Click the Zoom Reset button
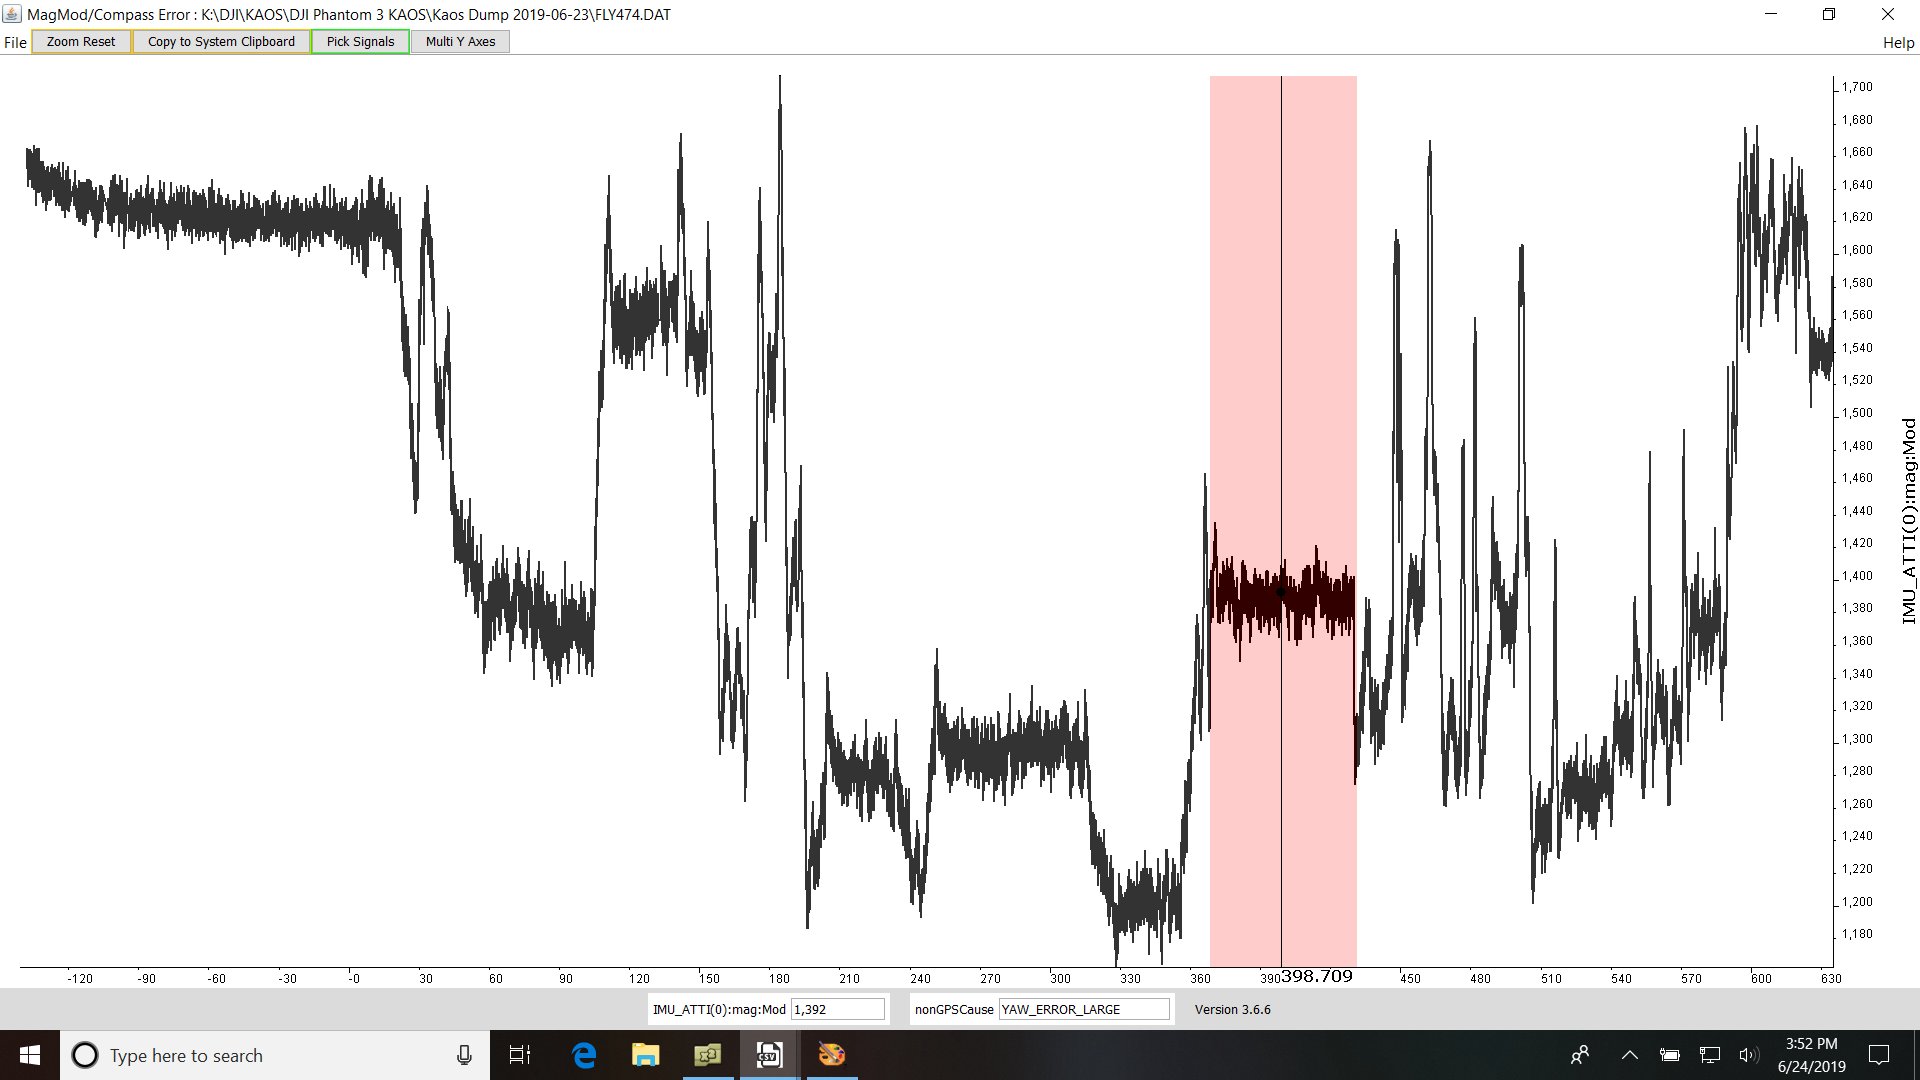 (81, 42)
